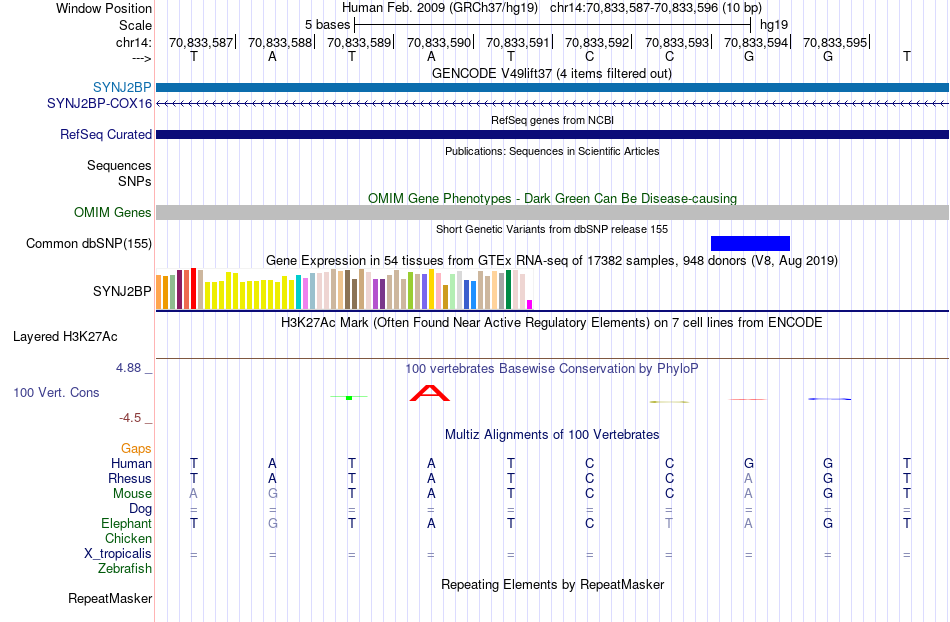The image size is (950, 622).
Task: Open the Common dbSNP(155) track label
Action: 88,243
